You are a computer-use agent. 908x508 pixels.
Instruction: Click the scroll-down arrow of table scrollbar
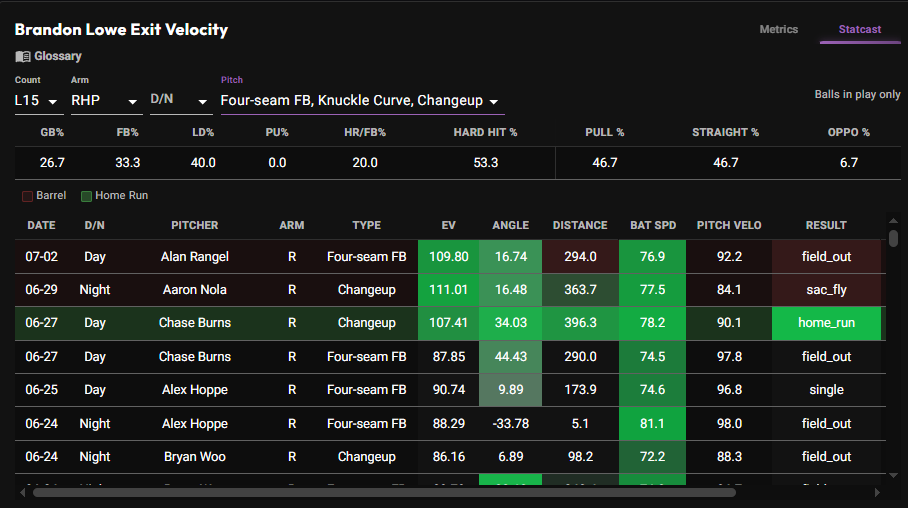[x=893, y=475]
